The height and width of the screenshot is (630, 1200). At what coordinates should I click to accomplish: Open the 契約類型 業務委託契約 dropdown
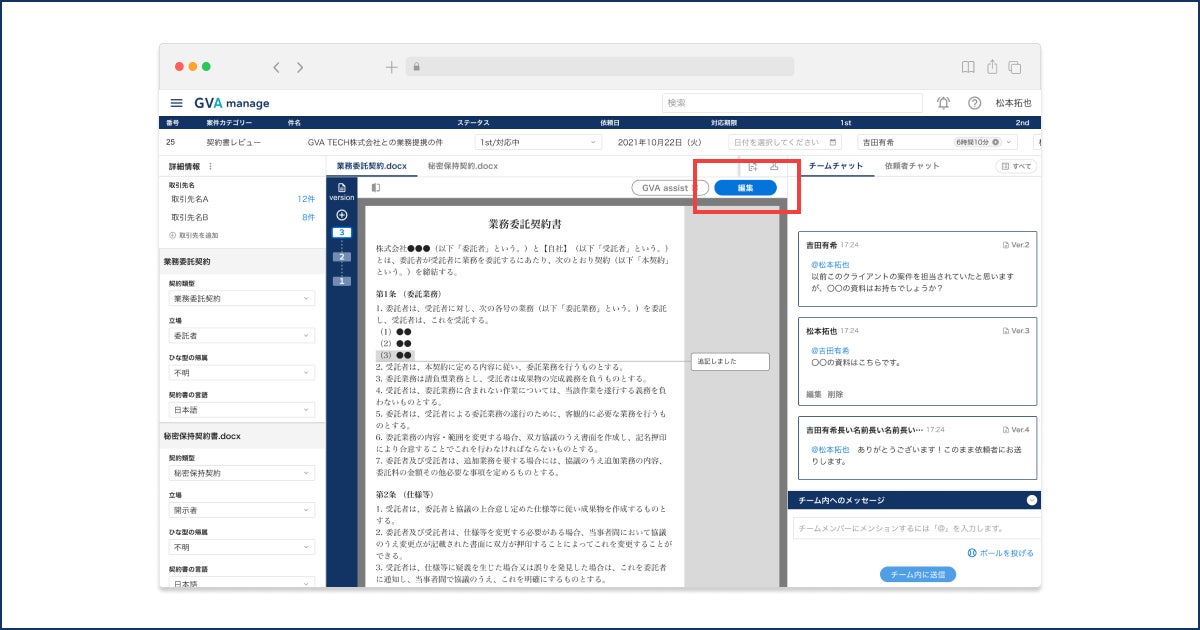pos(242,298)
